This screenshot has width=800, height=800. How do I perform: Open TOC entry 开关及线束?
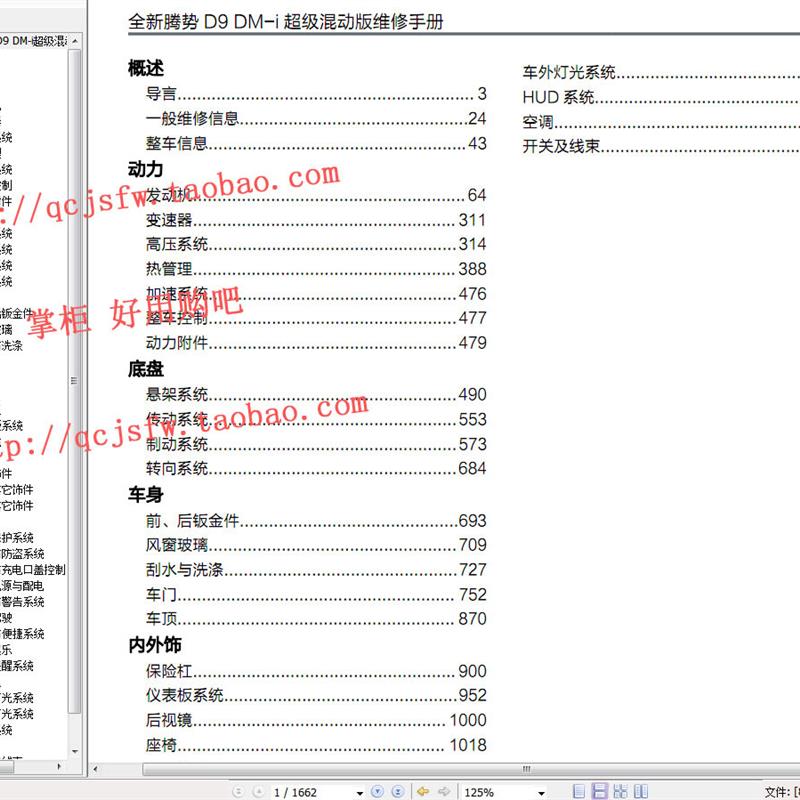[x=661, y=146]
